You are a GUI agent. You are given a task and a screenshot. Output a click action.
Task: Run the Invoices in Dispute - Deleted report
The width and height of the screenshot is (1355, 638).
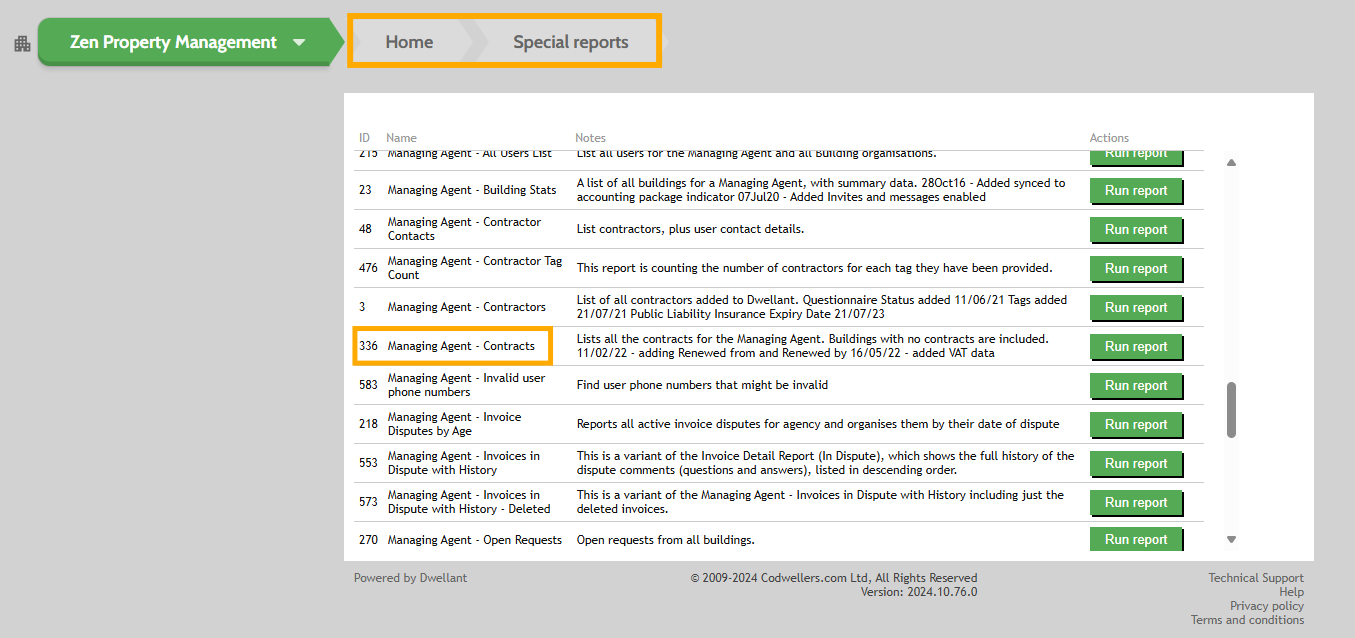coord(1136,502)
